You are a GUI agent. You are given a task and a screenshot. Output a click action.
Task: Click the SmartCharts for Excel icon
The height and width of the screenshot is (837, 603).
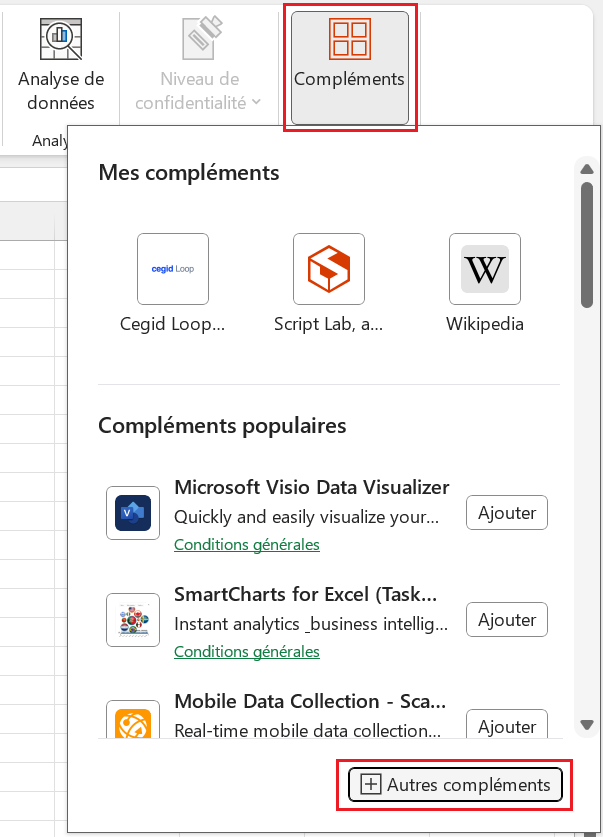133,620
